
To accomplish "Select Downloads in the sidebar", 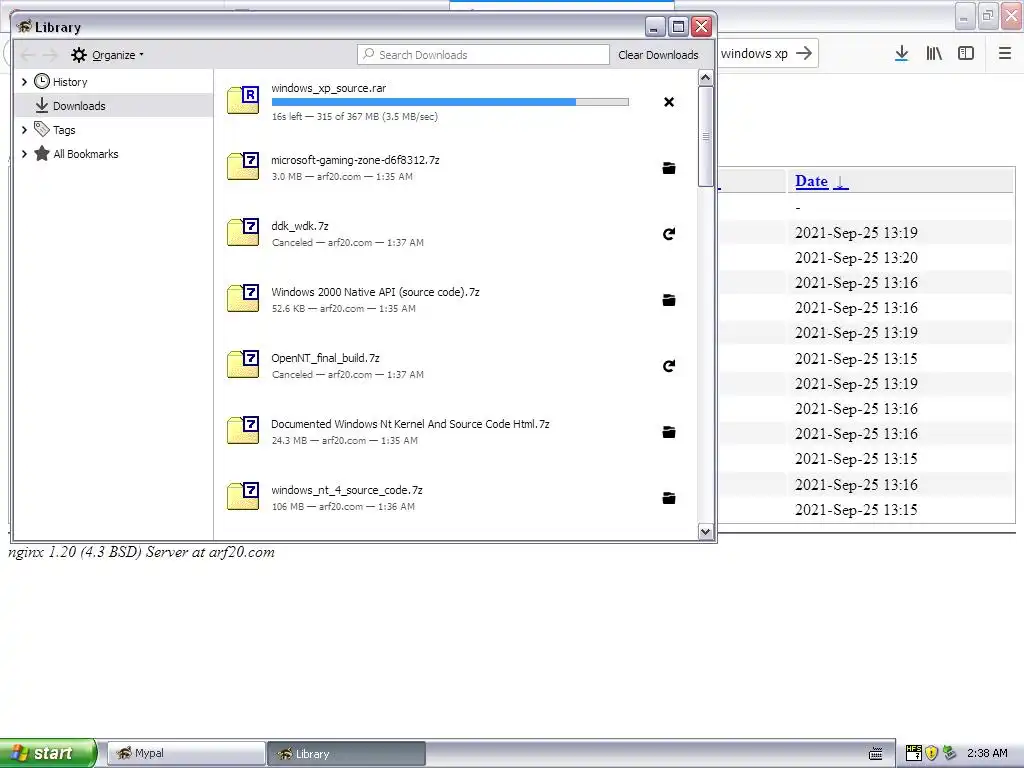I will click(114, 105).
